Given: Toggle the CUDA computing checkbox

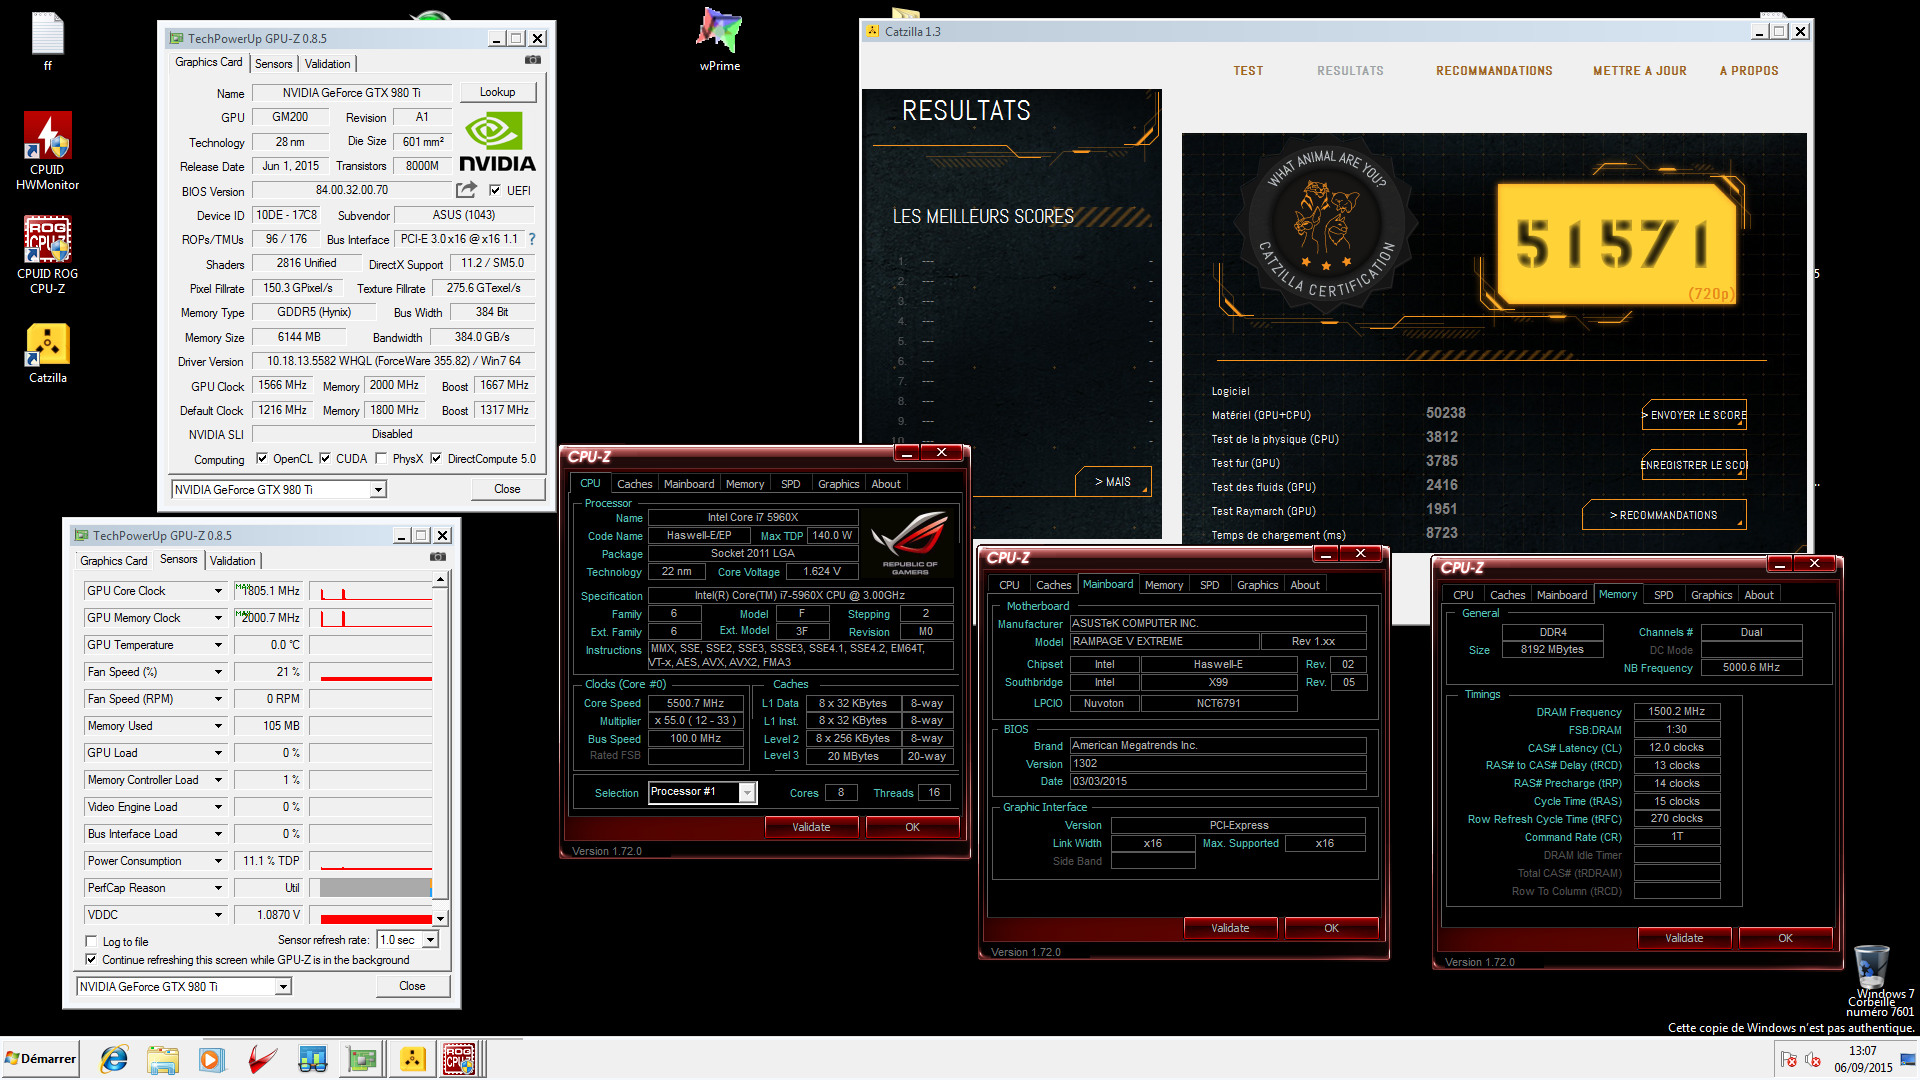Looking at the screenshot, I should coord(325,459).
